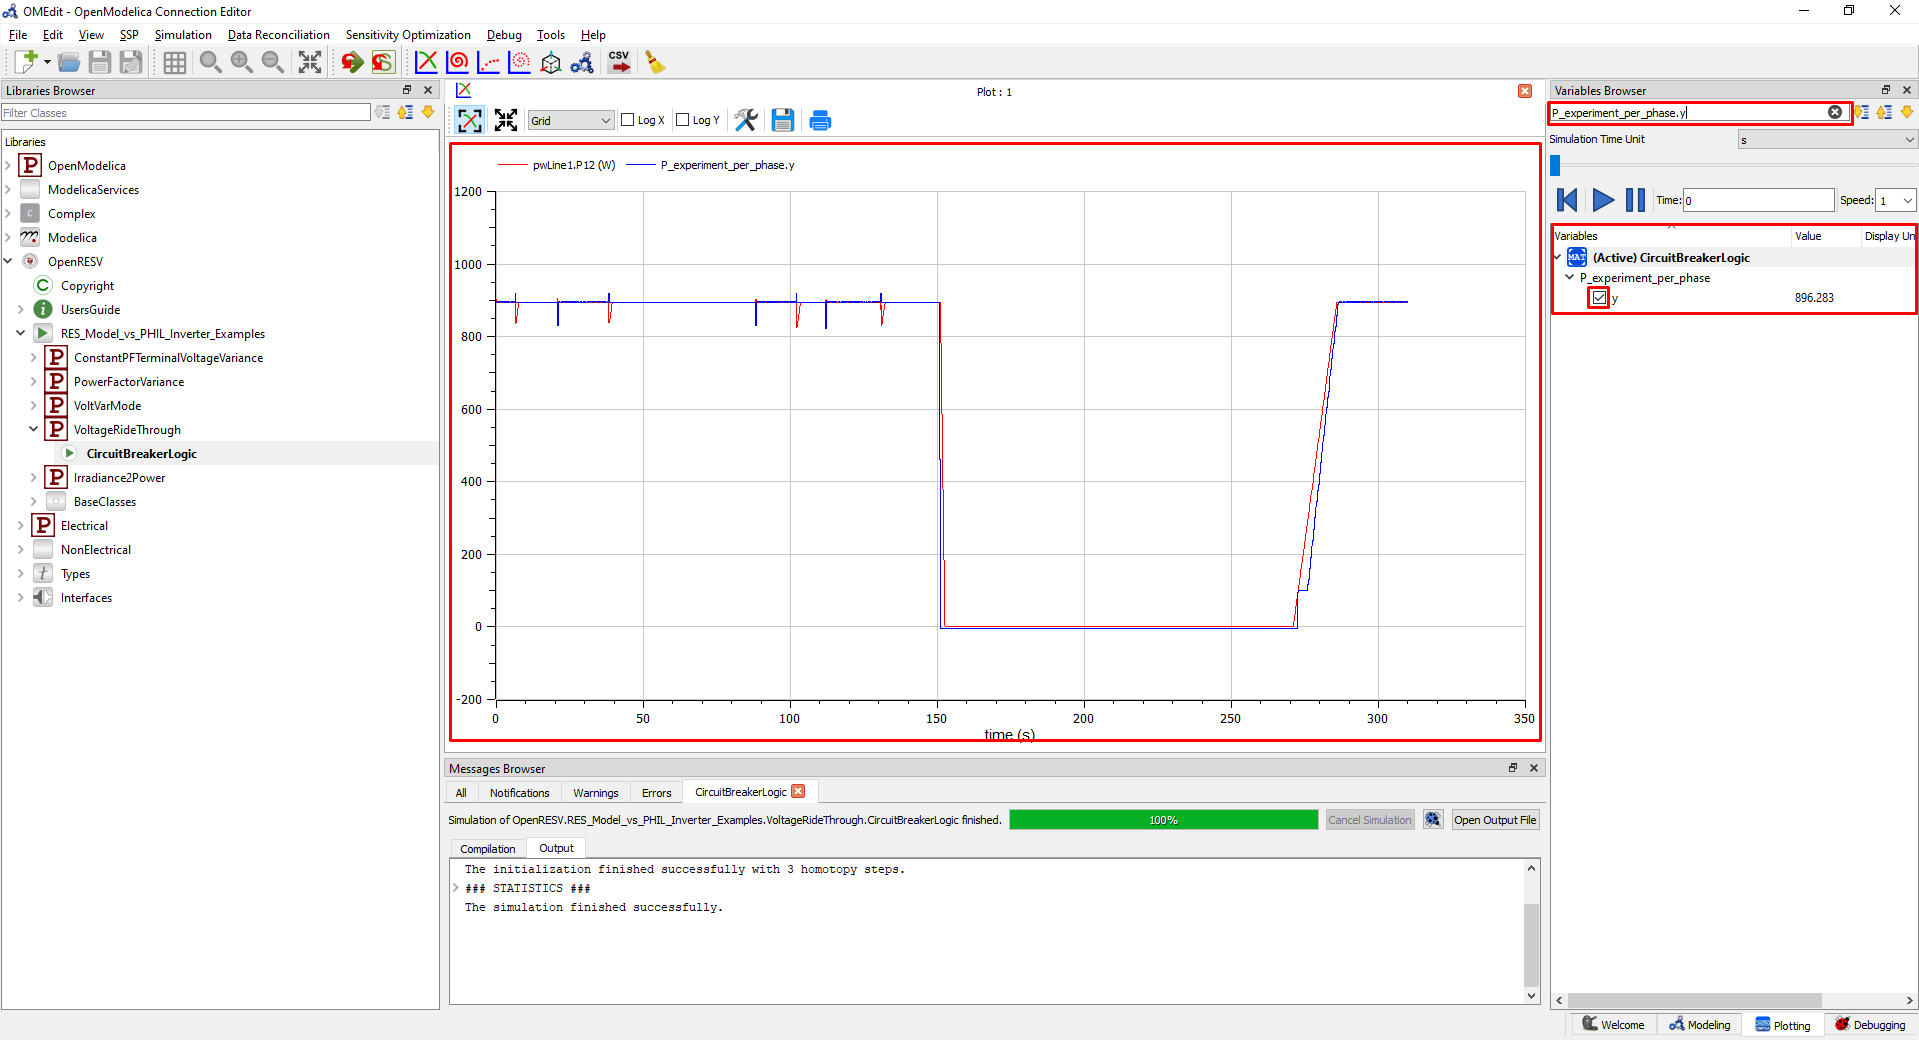
Task: Expand the ConstantPFTerminalVoltageVariance package
Action: tap(33, 357)
